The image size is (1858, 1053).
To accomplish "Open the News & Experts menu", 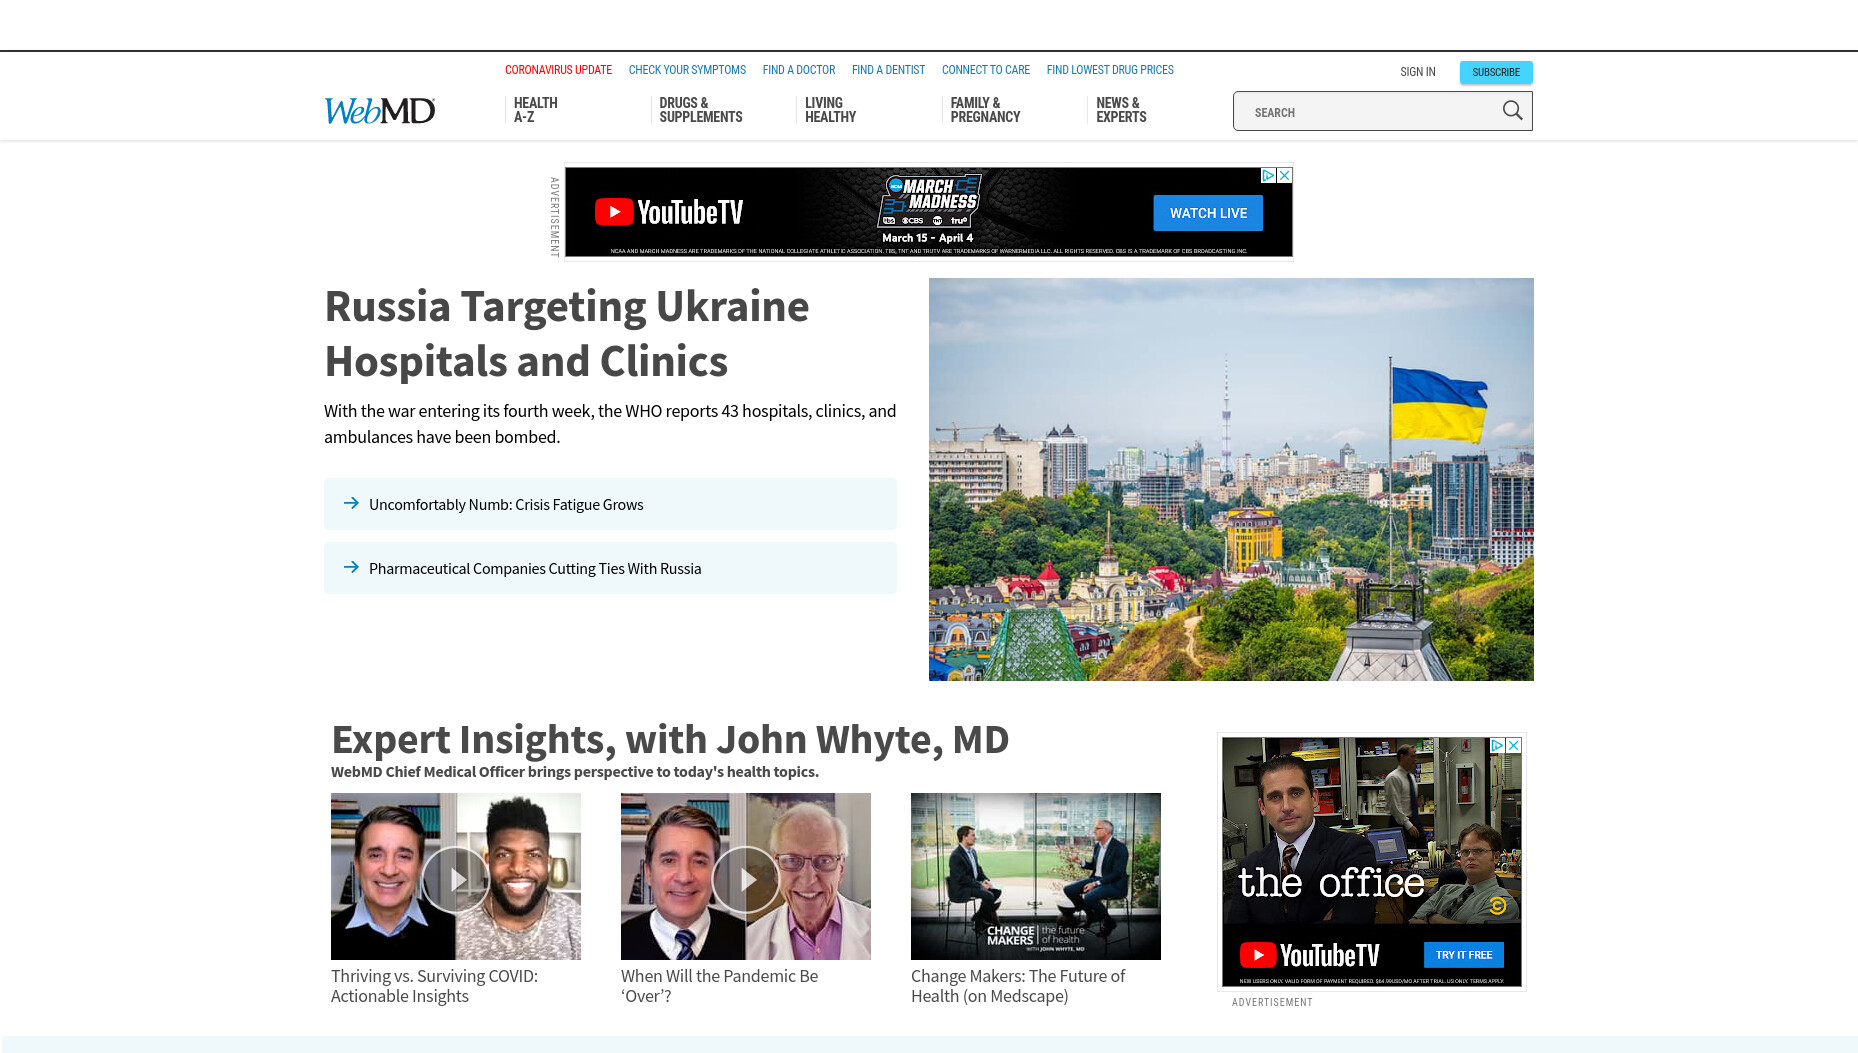I will 1121,110.
